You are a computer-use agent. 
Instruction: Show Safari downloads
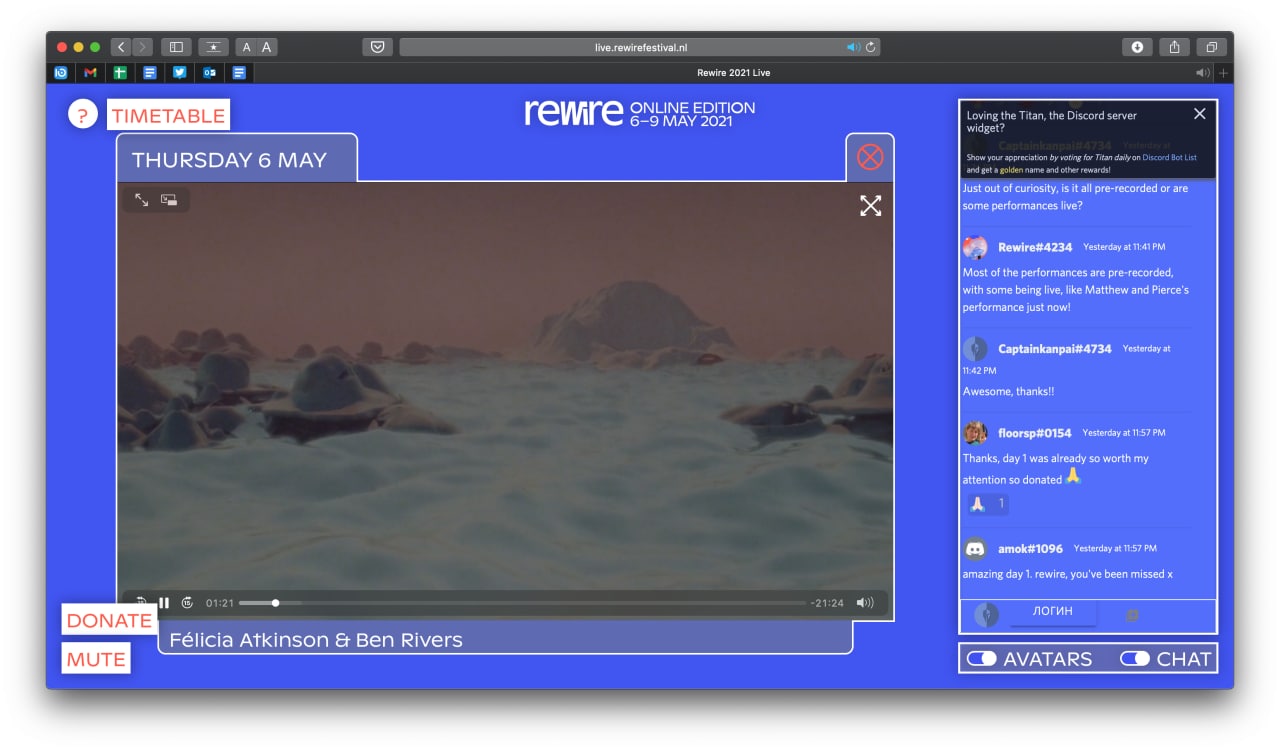coord(1137,47)
